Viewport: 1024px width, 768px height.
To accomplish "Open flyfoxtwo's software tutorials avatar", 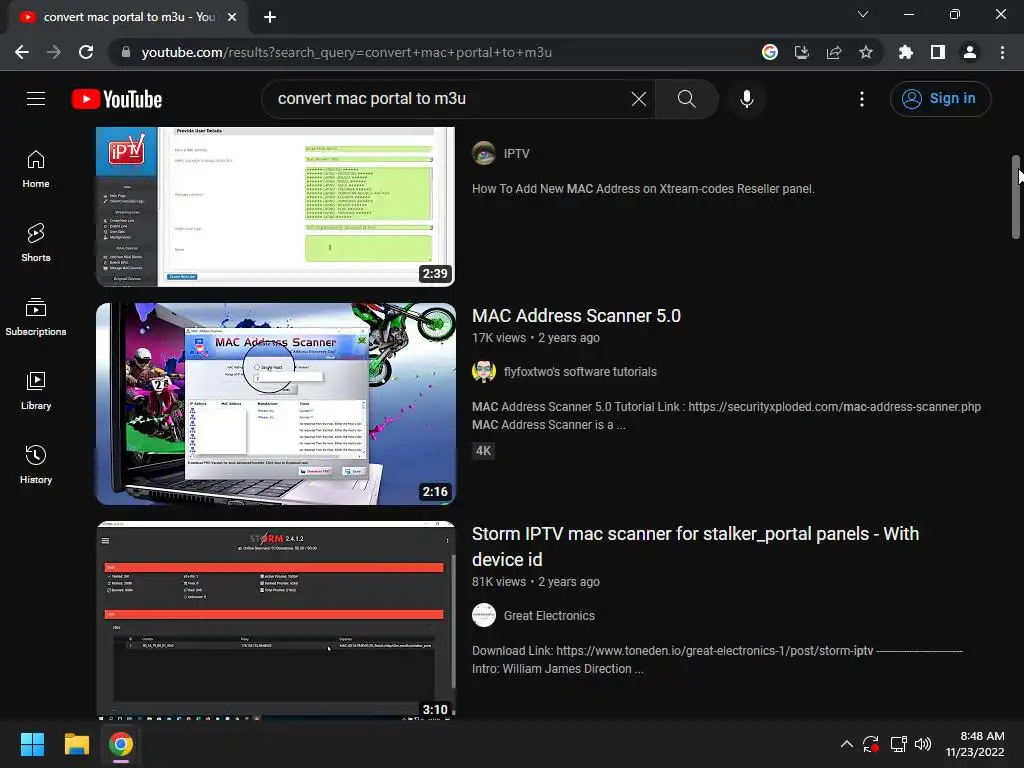I will click(484, 372).
